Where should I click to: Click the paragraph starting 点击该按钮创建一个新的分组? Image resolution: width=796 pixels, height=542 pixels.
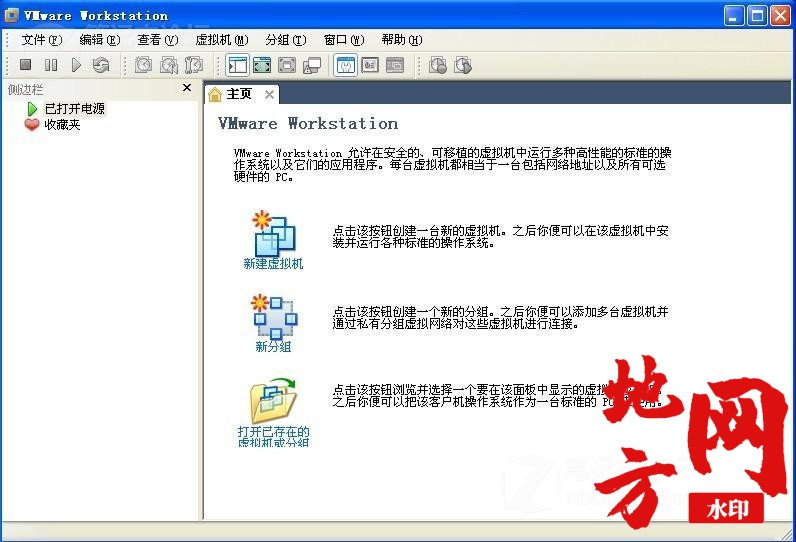coord(501,318)
